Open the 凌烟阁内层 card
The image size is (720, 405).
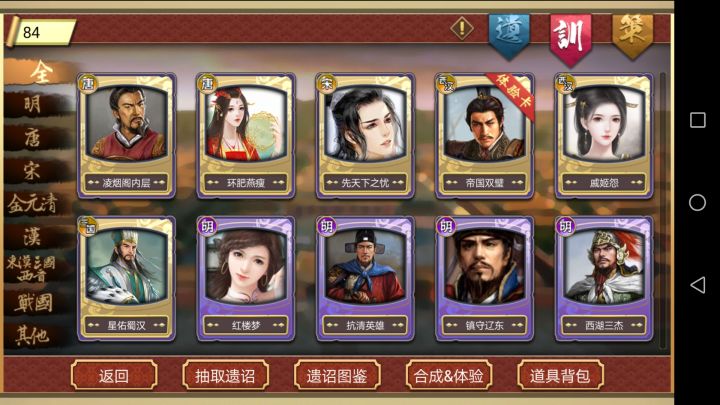point(126,136)
